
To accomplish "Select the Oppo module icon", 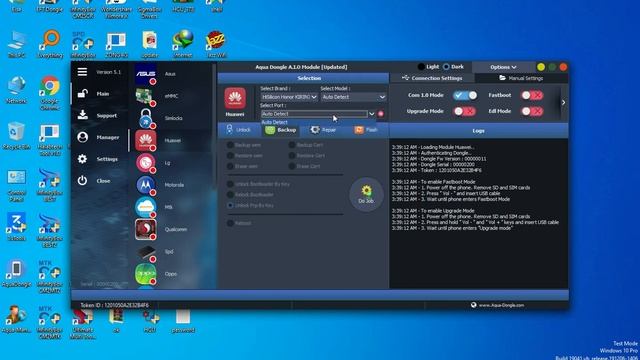I will [x=146, y=274].
